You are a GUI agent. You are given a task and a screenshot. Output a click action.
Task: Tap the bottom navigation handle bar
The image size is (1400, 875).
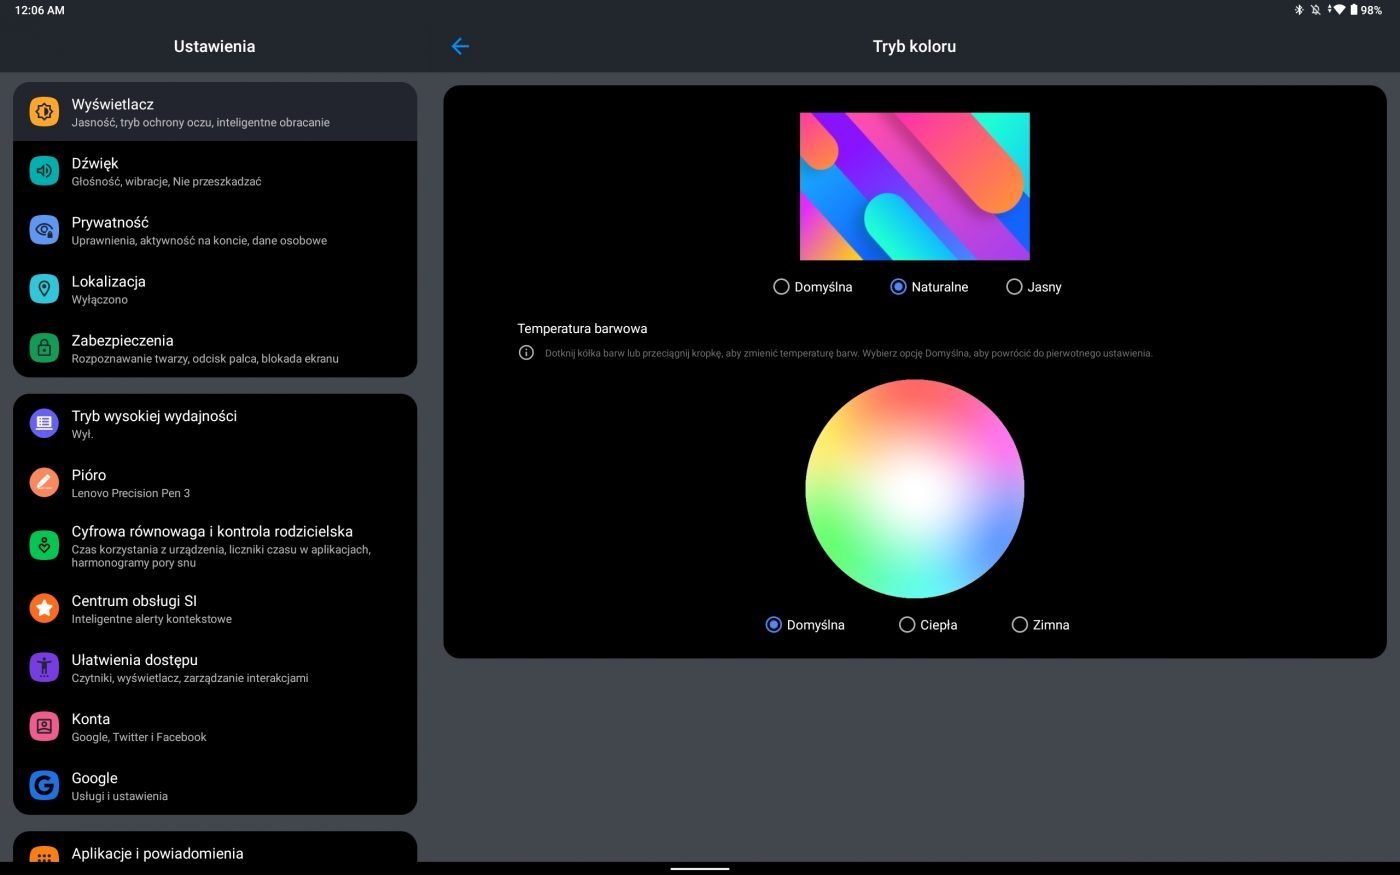pyautogui.click(x=700, y=869)
